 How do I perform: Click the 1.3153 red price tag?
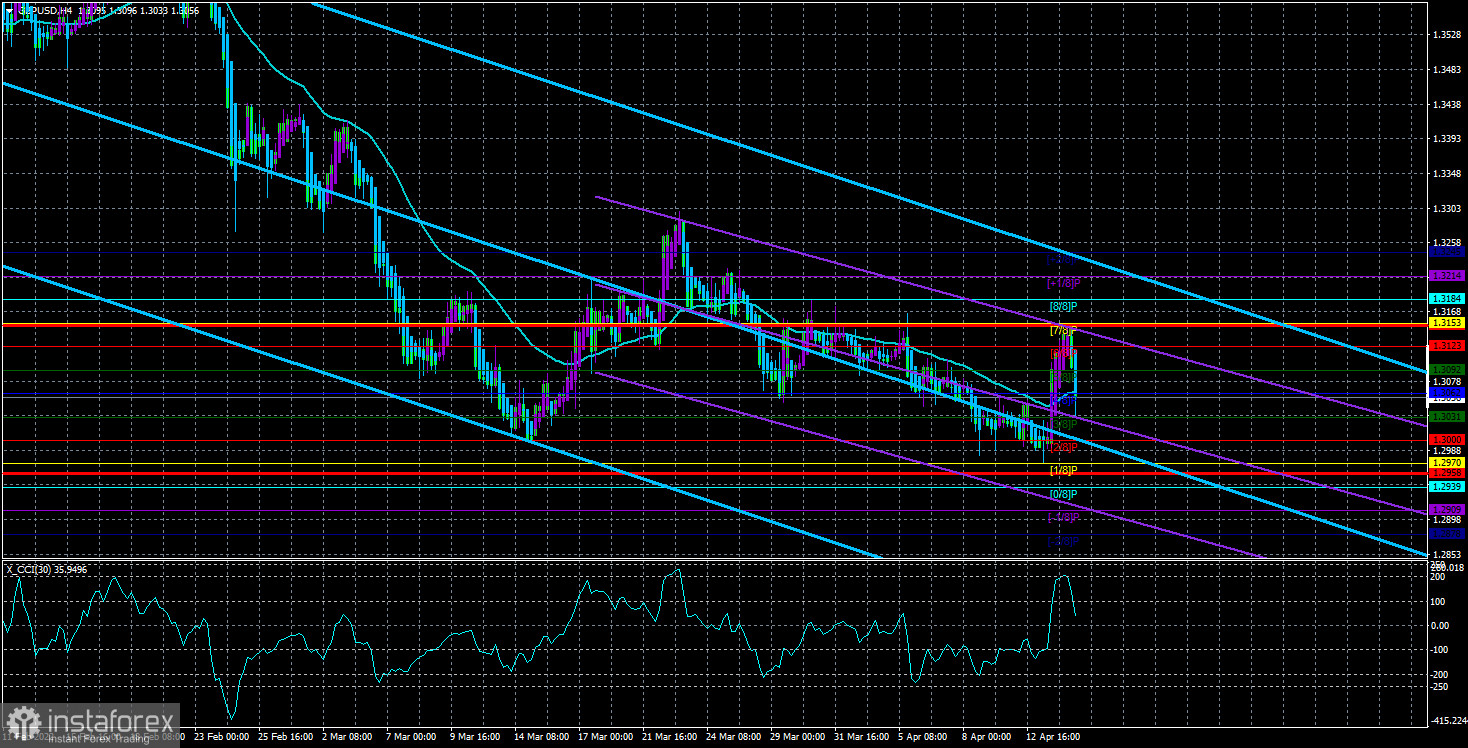[x=1447, y=323]
